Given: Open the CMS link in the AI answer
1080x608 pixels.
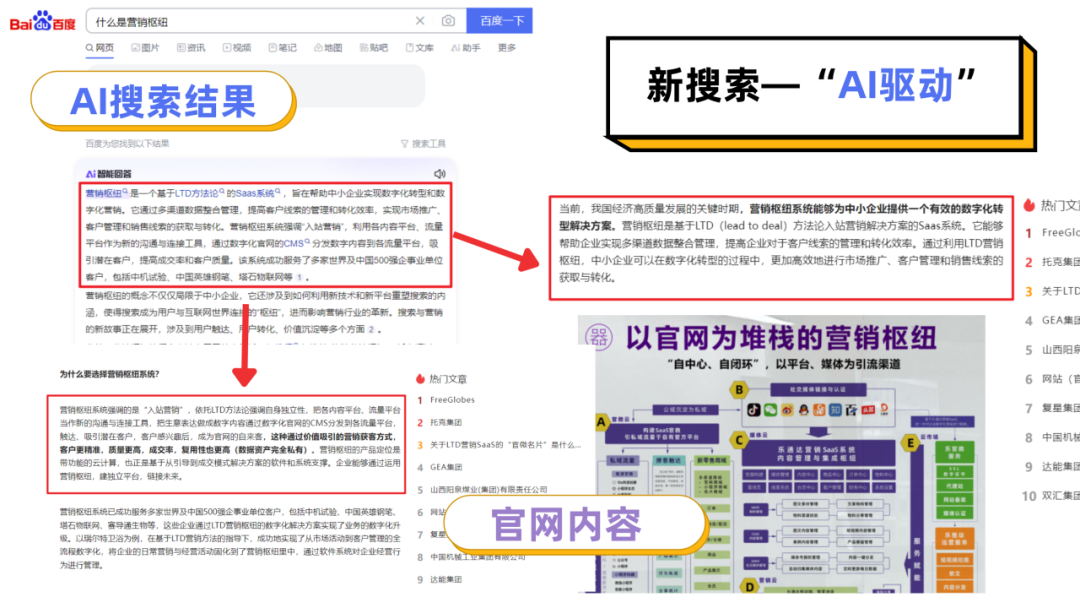Looking at the screenshot, I should pyautogui.click(x=296, y=243).
